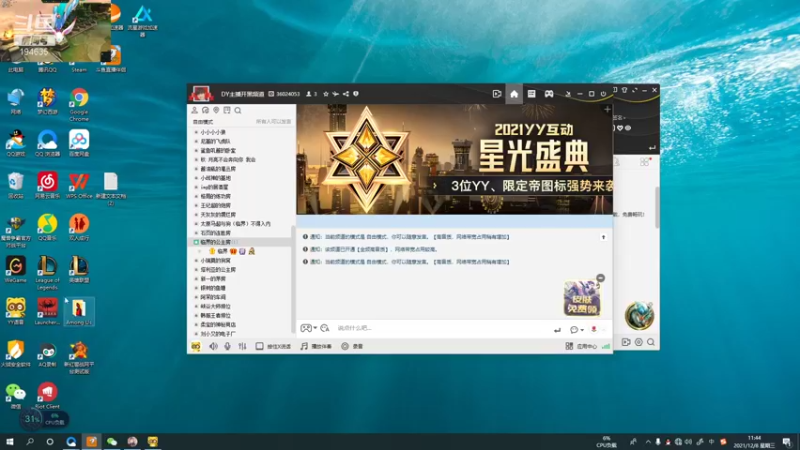
Task: Click the red gift icon in chat bar
Action: 594,330
